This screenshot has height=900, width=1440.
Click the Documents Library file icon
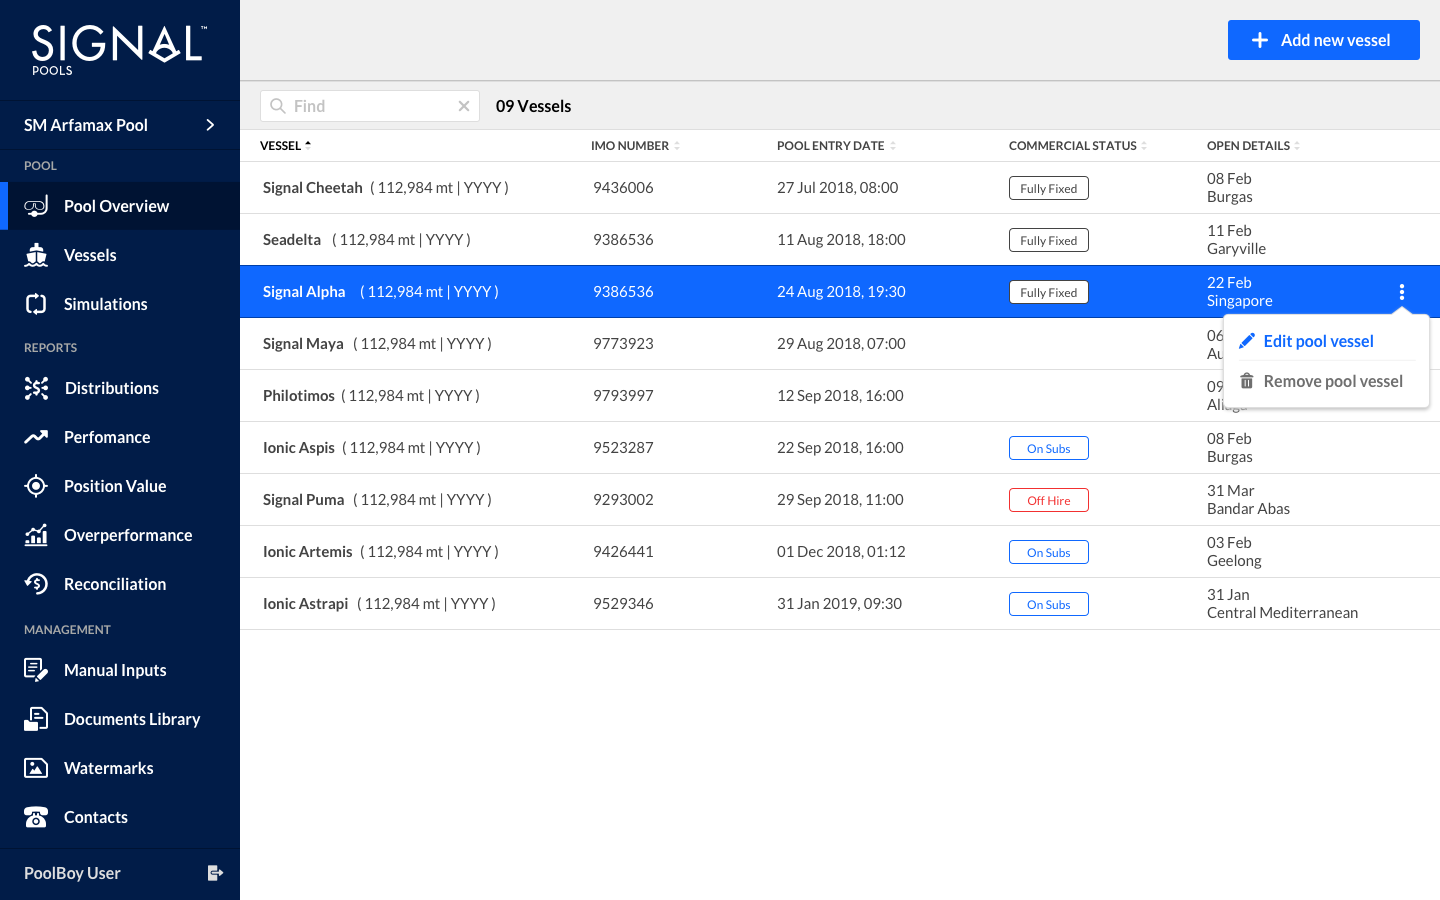pyautogui.click(x=36, y=719)
